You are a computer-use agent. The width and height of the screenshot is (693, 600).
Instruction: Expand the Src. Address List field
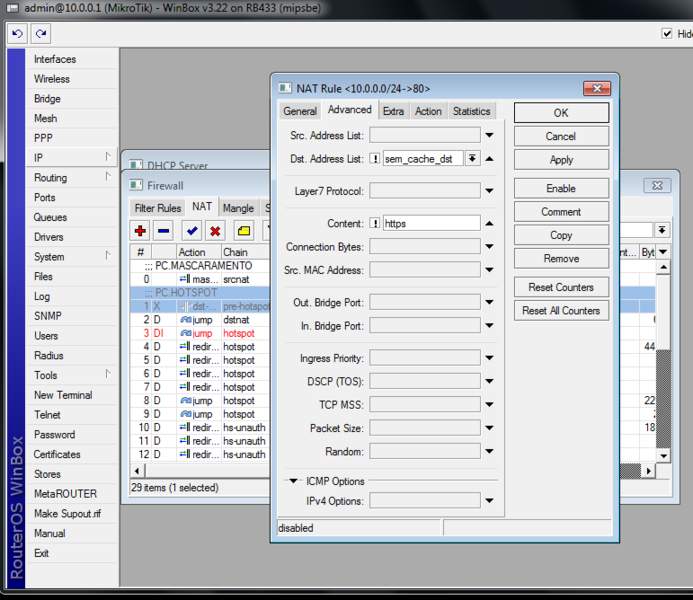pyautogui.click(x=489, y=135)
